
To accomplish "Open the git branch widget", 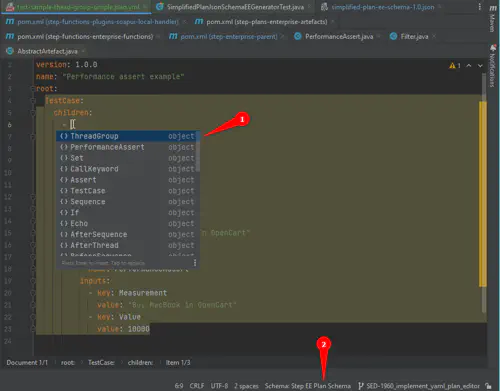I will tap(419, 386).
